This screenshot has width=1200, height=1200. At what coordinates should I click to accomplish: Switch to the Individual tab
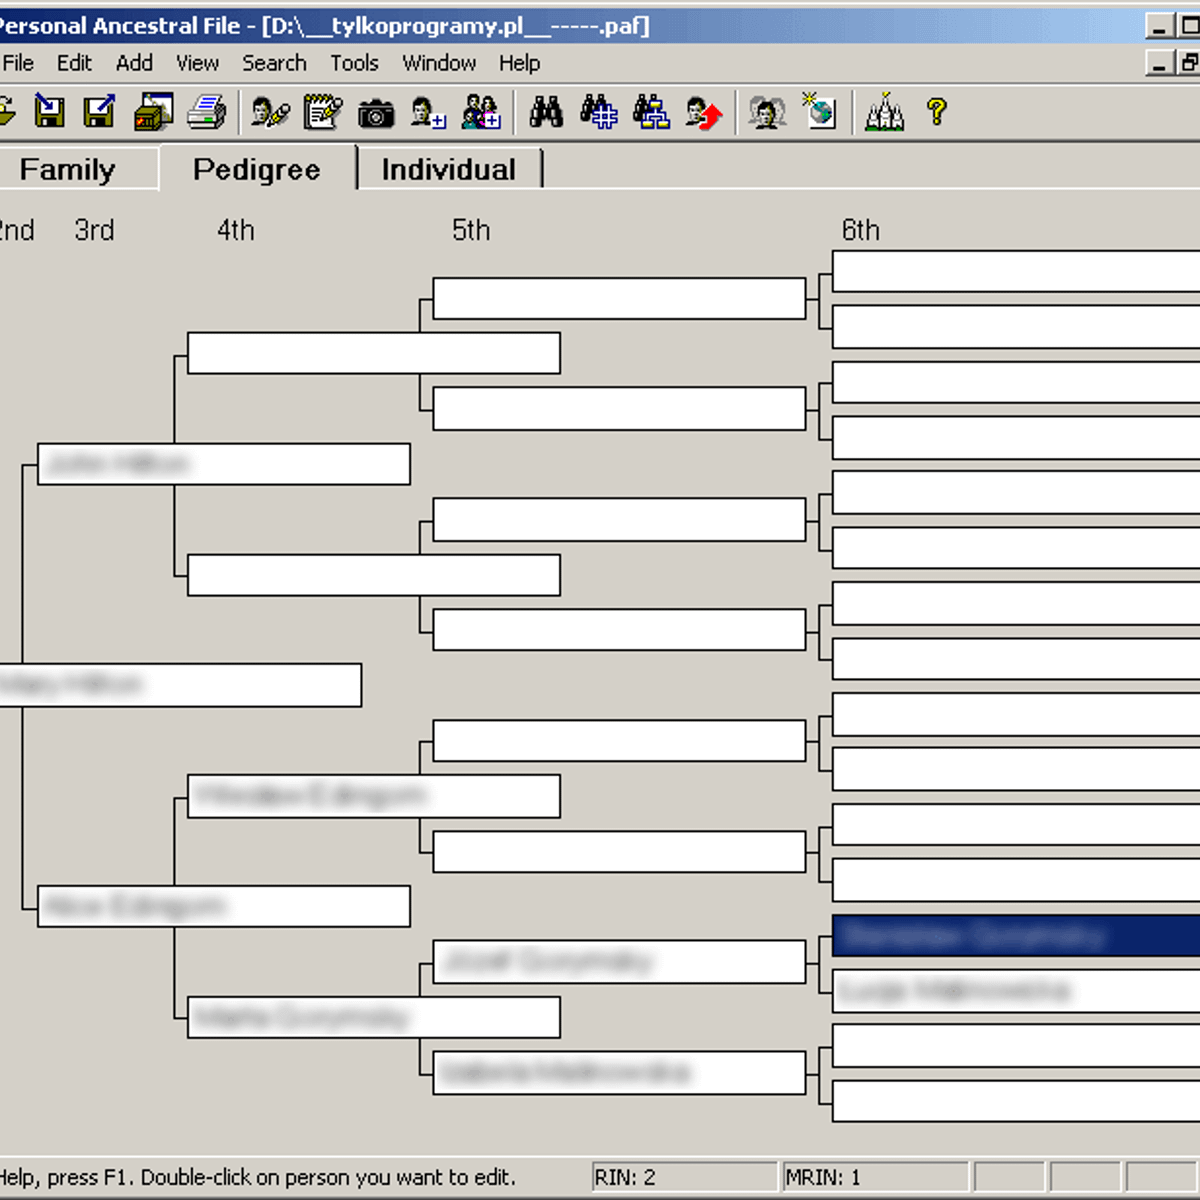(448, 169)
